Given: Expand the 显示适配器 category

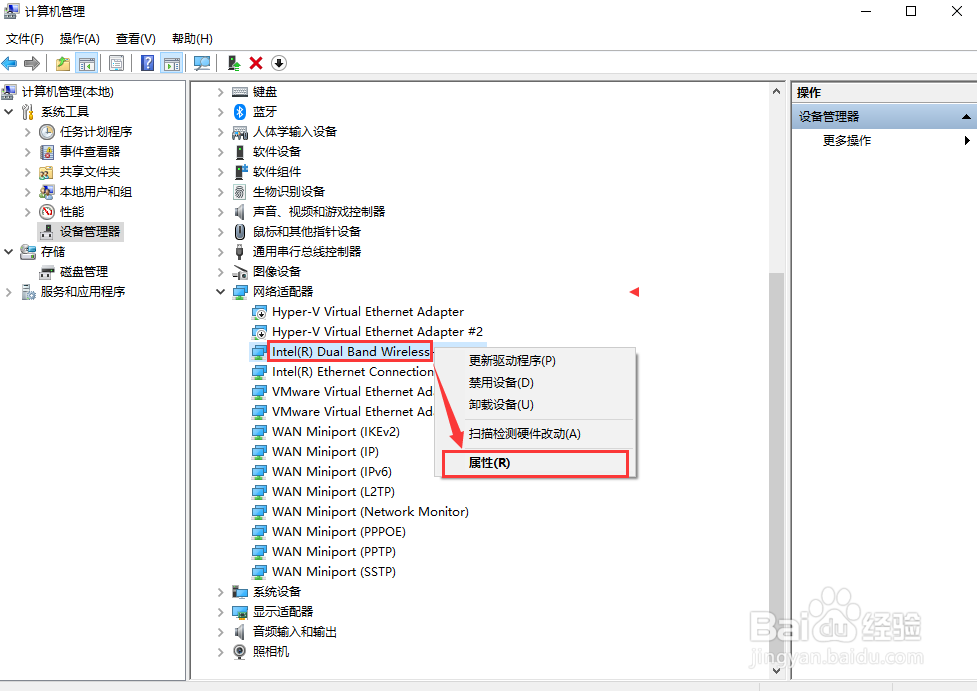Looking at the screenshot, I should point(221,611).
